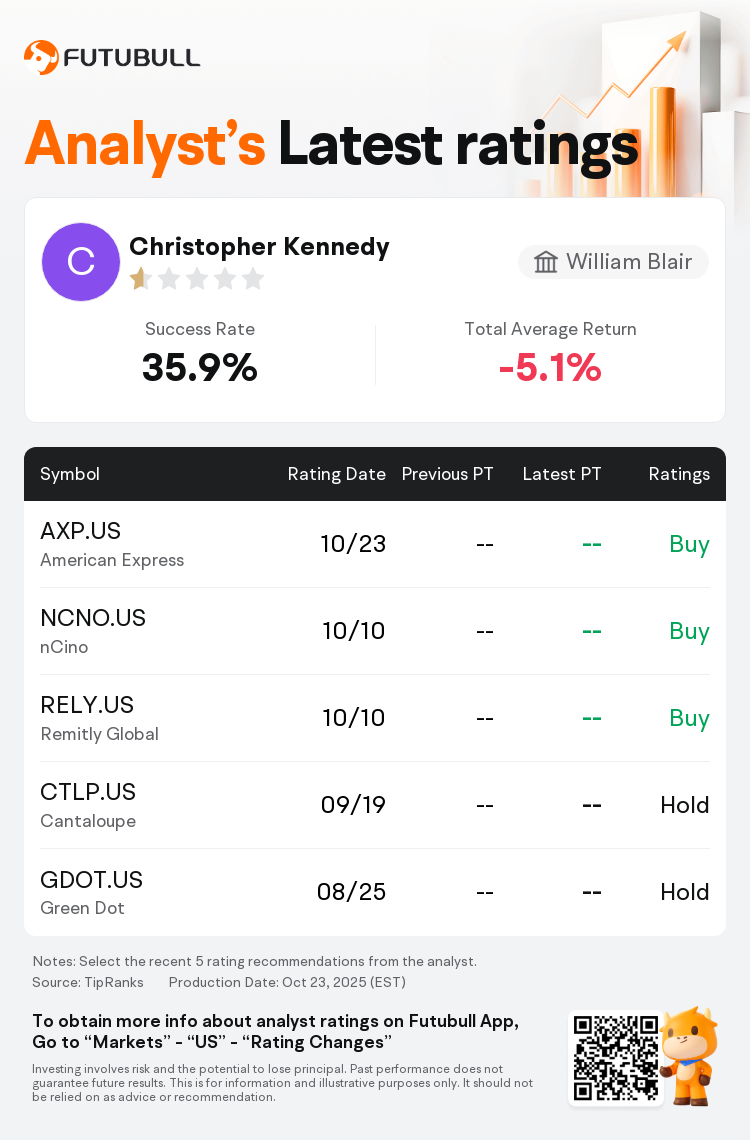
Task: Click the Ratings column header
Action: click(x=679, y=474)
